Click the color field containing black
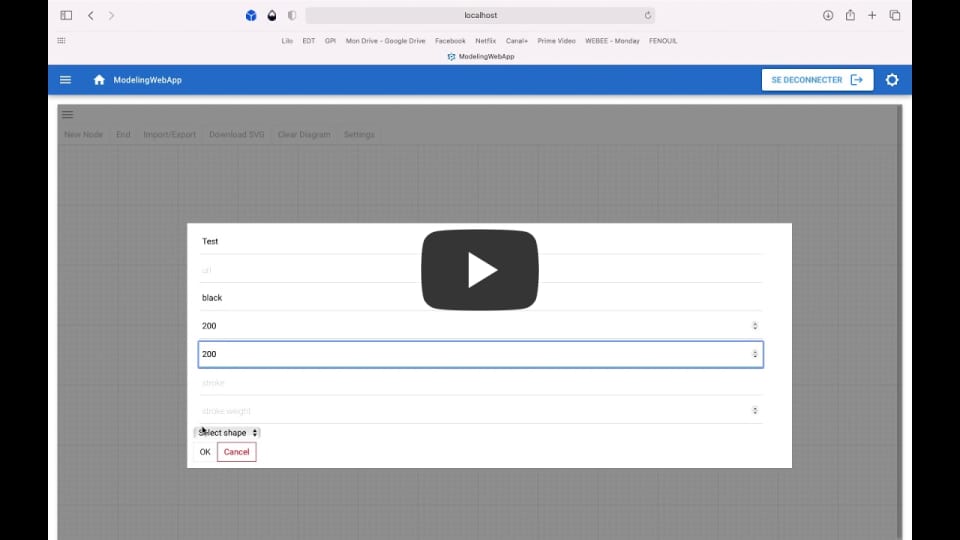Image resolution: width=960 pixels, height=540 pixels. (x=481, y=298)
